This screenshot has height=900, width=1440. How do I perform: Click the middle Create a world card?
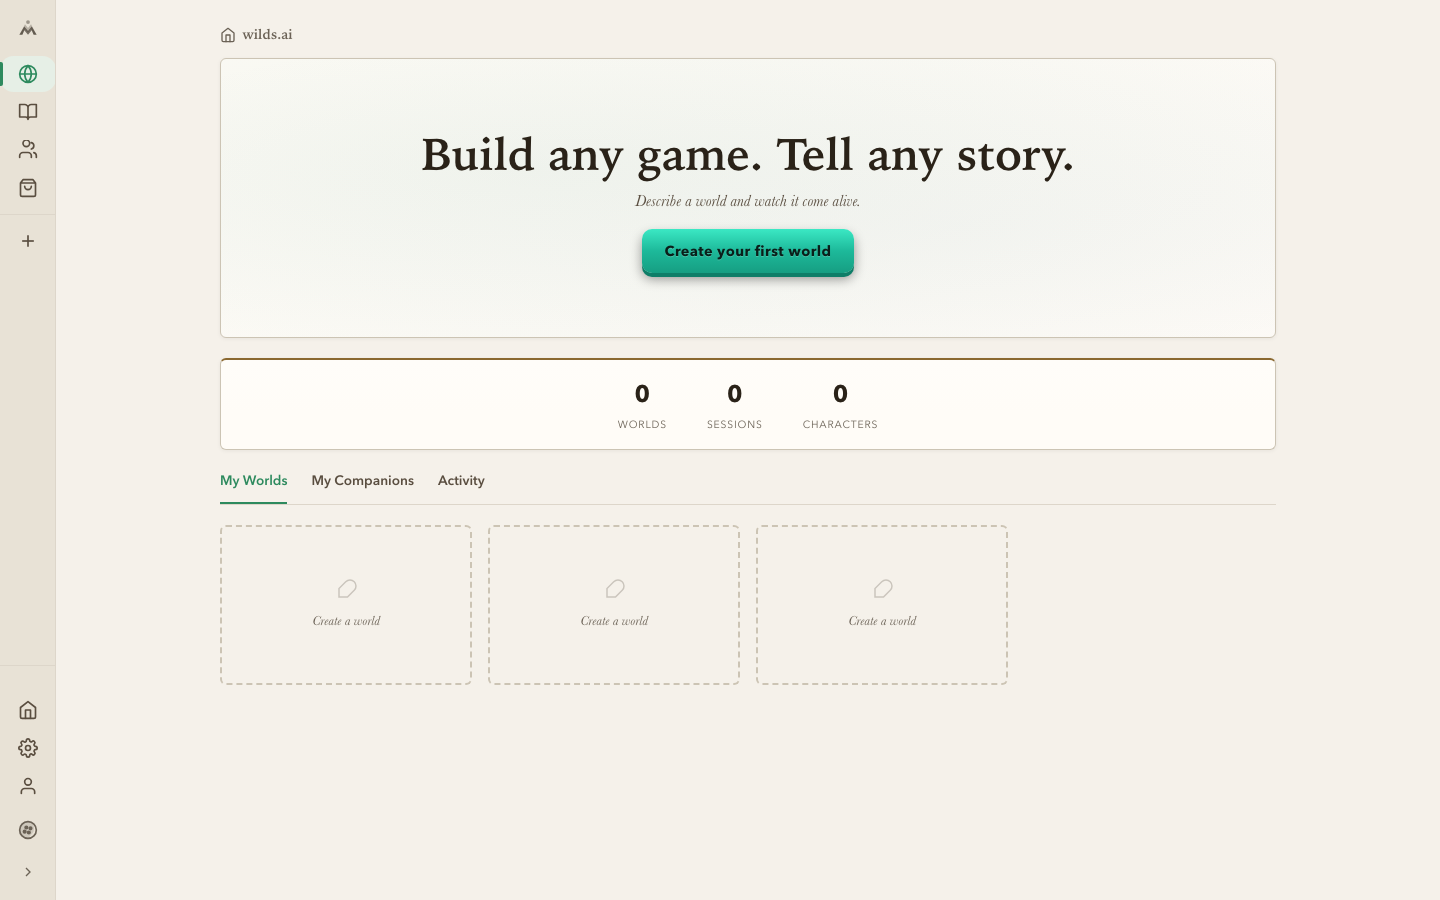[613, 604]
